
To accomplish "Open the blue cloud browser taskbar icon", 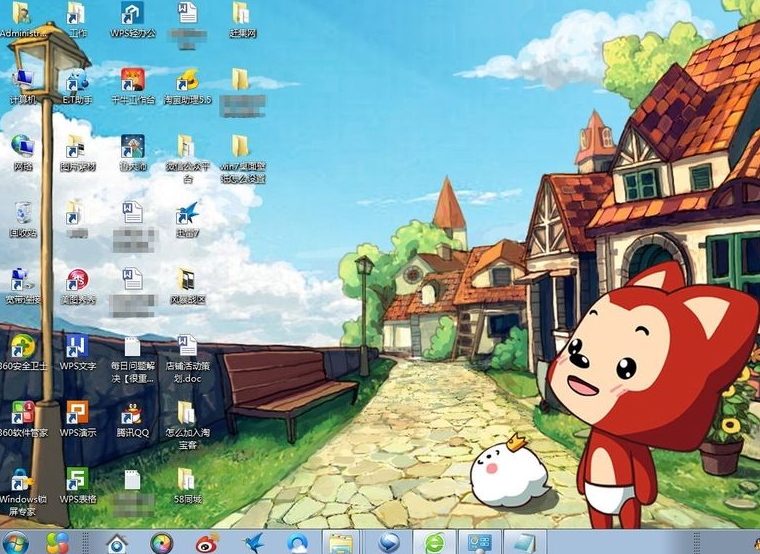I will coord(297,543).
